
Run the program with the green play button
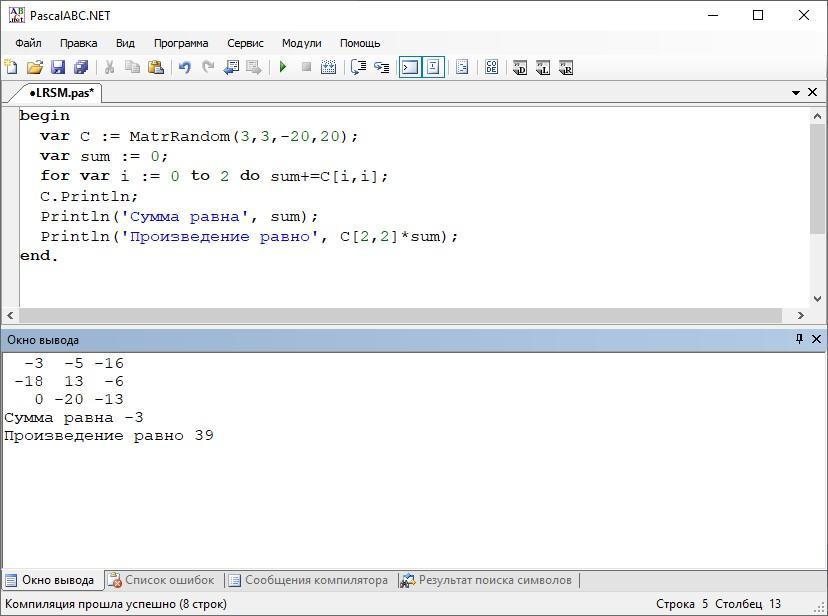click(283, 68)
